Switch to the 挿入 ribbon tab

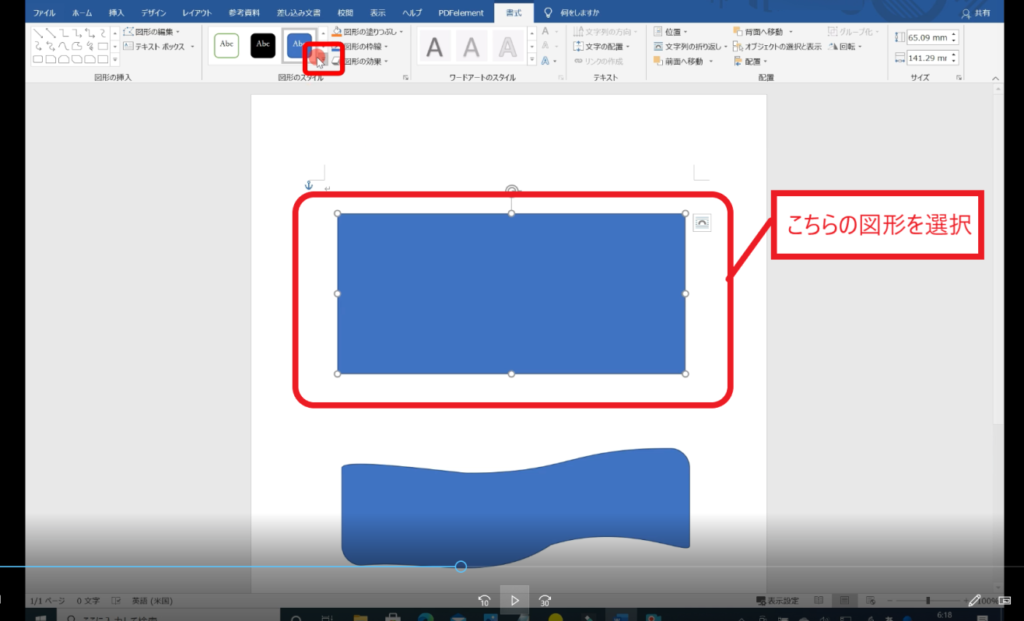[116, 13]
